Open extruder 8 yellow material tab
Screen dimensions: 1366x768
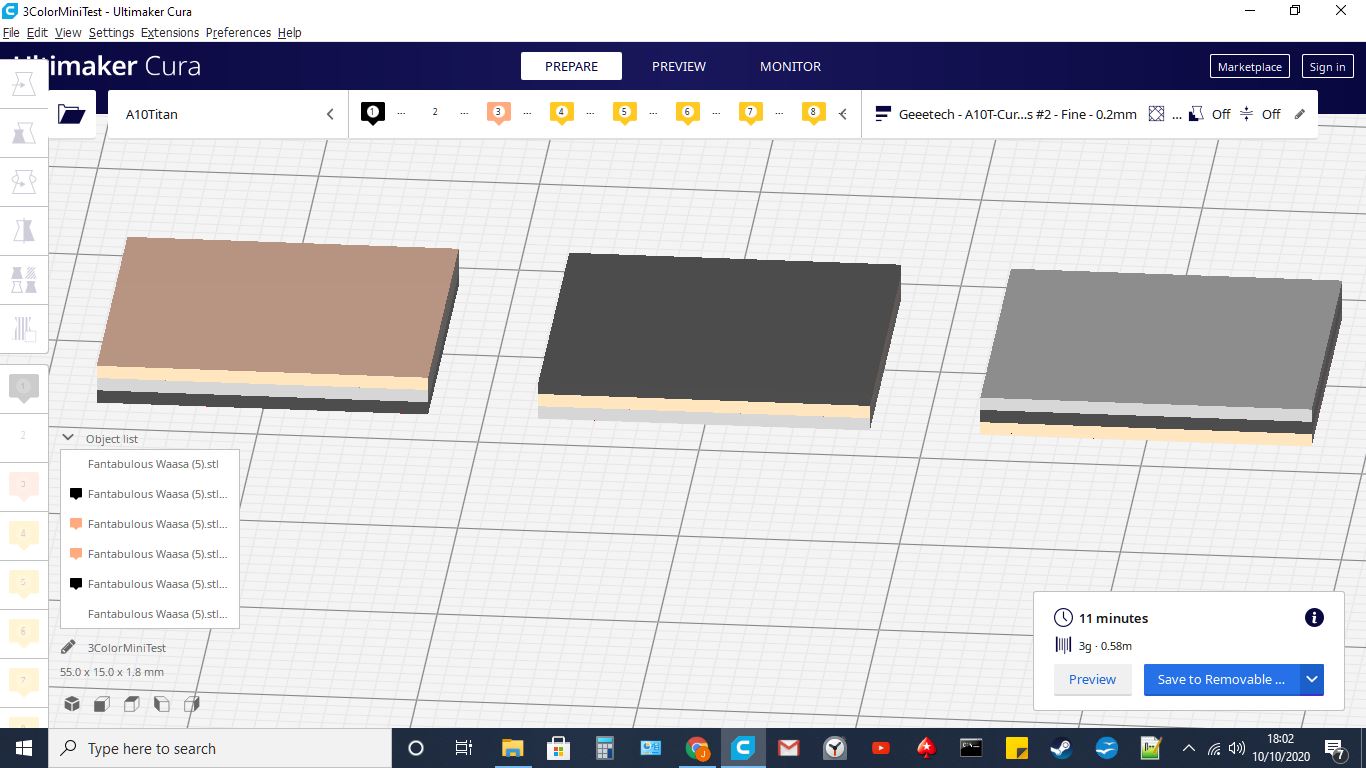coord(813,113)
